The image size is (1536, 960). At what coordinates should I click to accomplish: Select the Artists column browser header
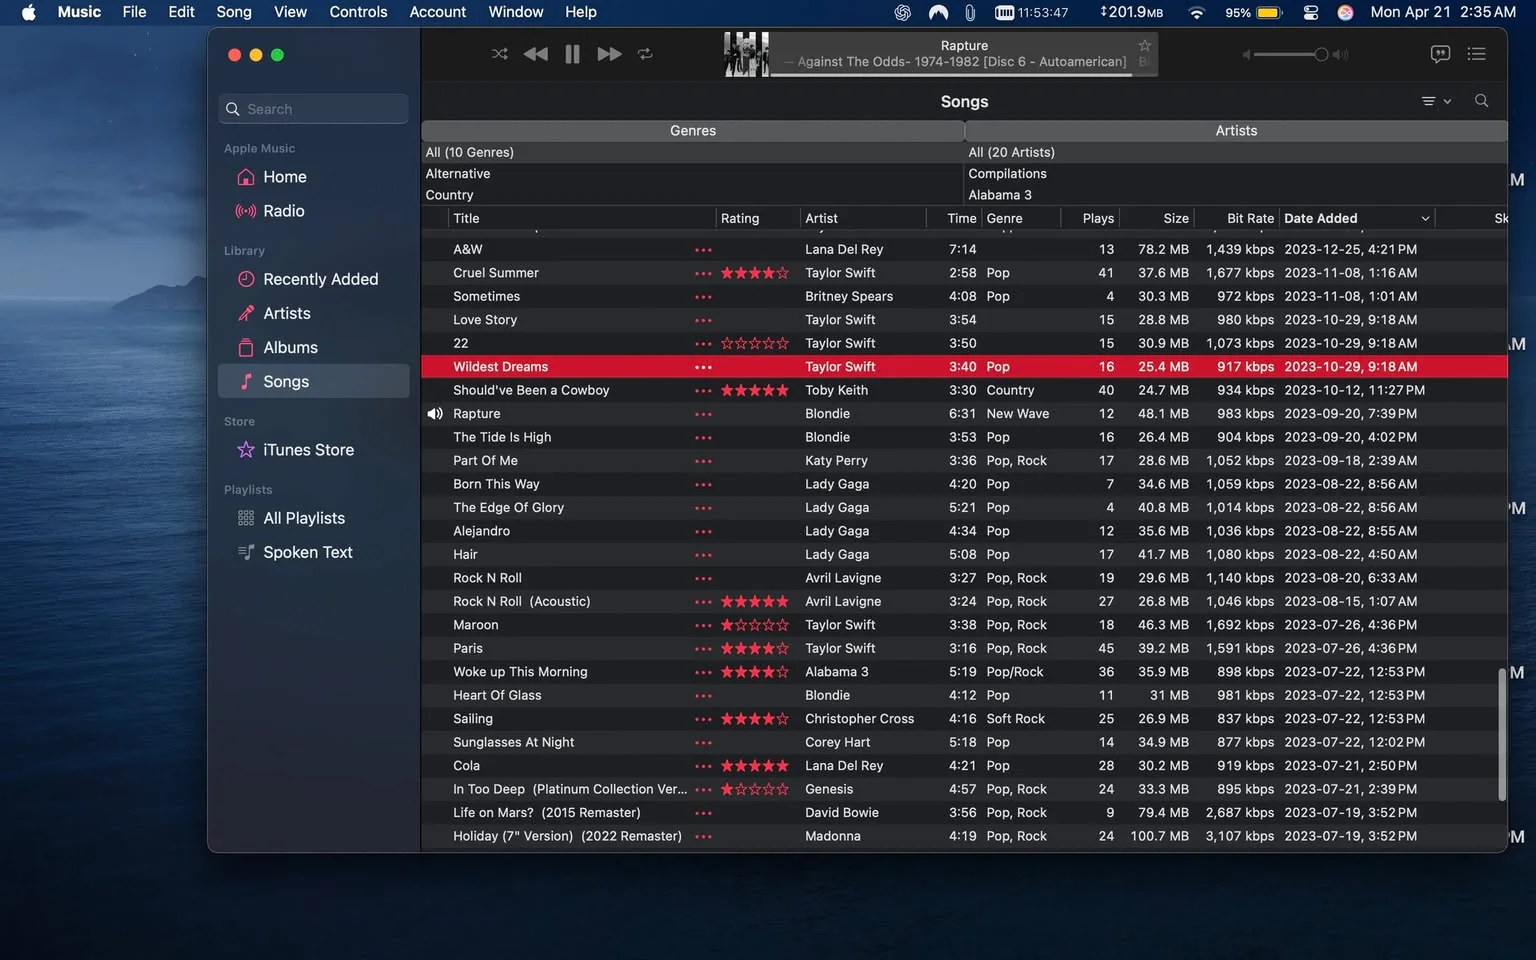pyautogui.click(x=1236, y=131)
